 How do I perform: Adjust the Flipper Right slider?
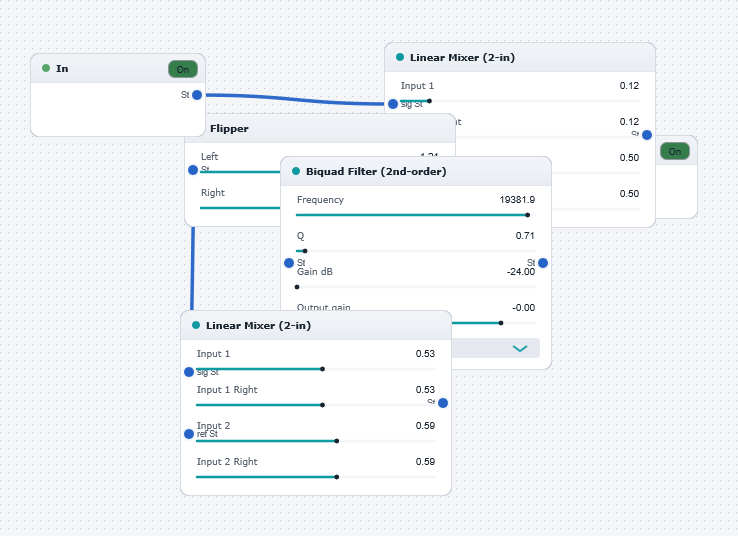[x=240, y=208]
